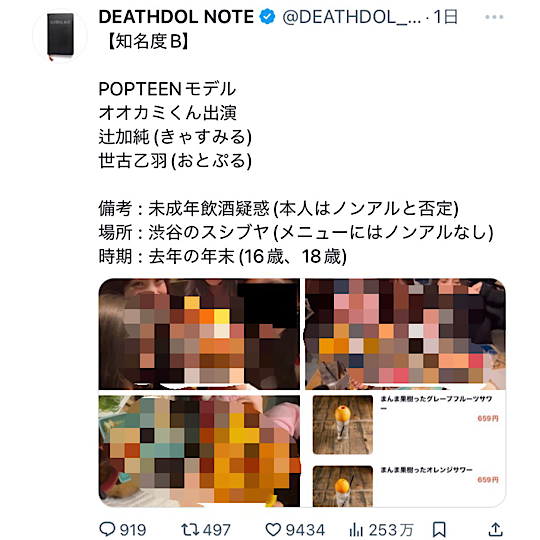This screenshot has height=540, width=540.
Task: Tap the retweet arrows icon
Action: click(x=189, y=529)
